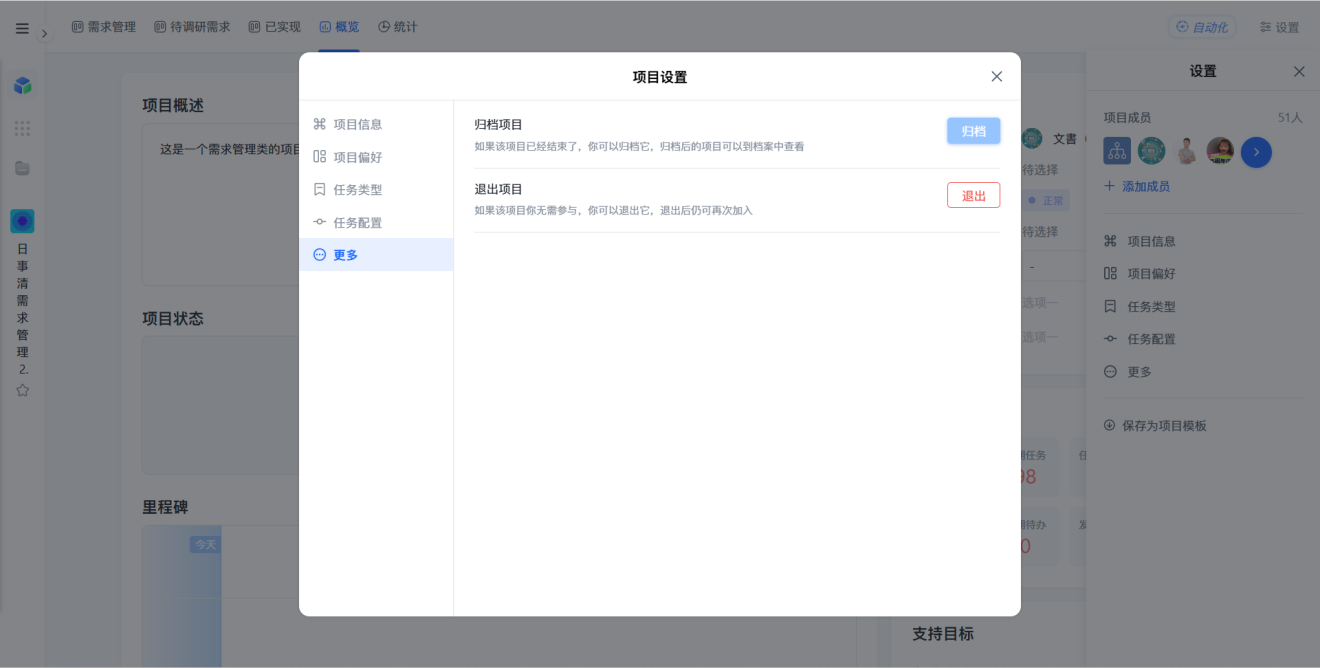Image resolution: width=1320 pixels, height=668 pixels.
Task: Open the 统计 tab
Action: tap(398, 27)
